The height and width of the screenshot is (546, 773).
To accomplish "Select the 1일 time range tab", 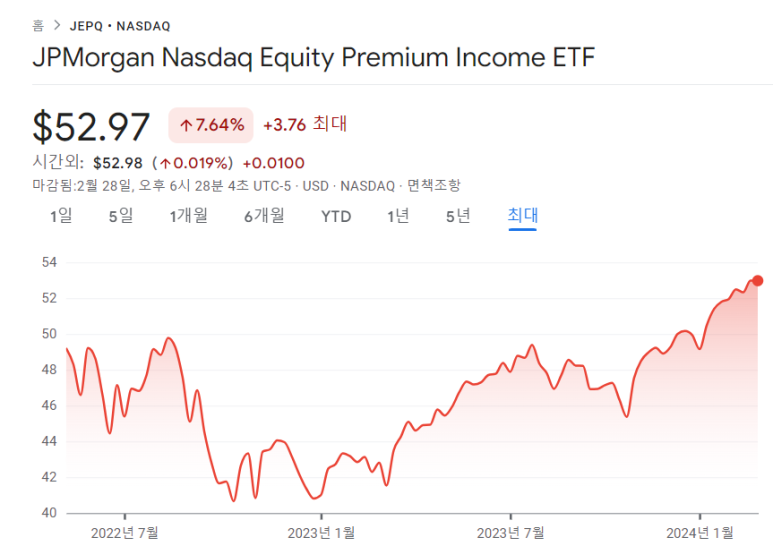I will 61,216.
